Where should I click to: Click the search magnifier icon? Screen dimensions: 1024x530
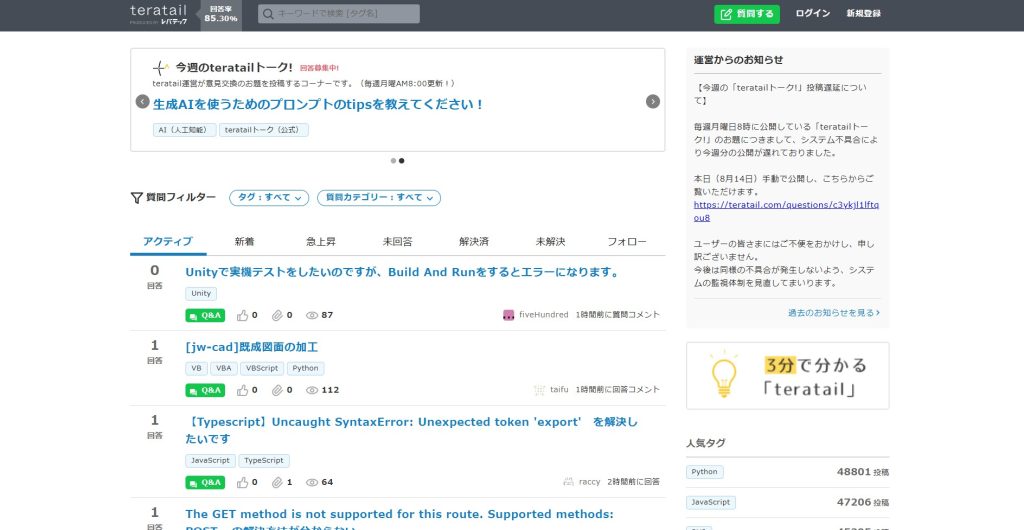268,14
